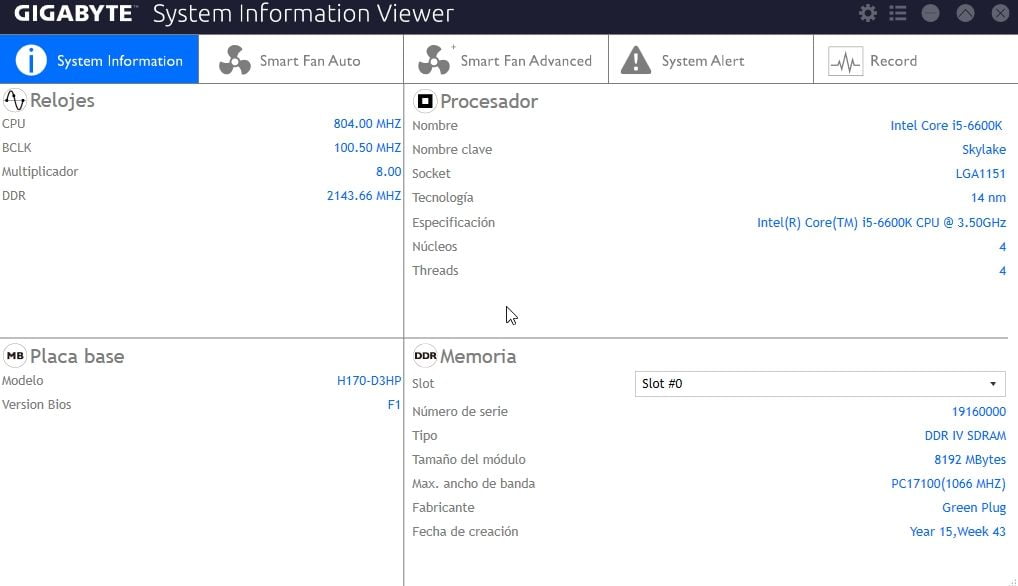
Task: Click the module size 8192 MBytes
Action: coord(970,459)
